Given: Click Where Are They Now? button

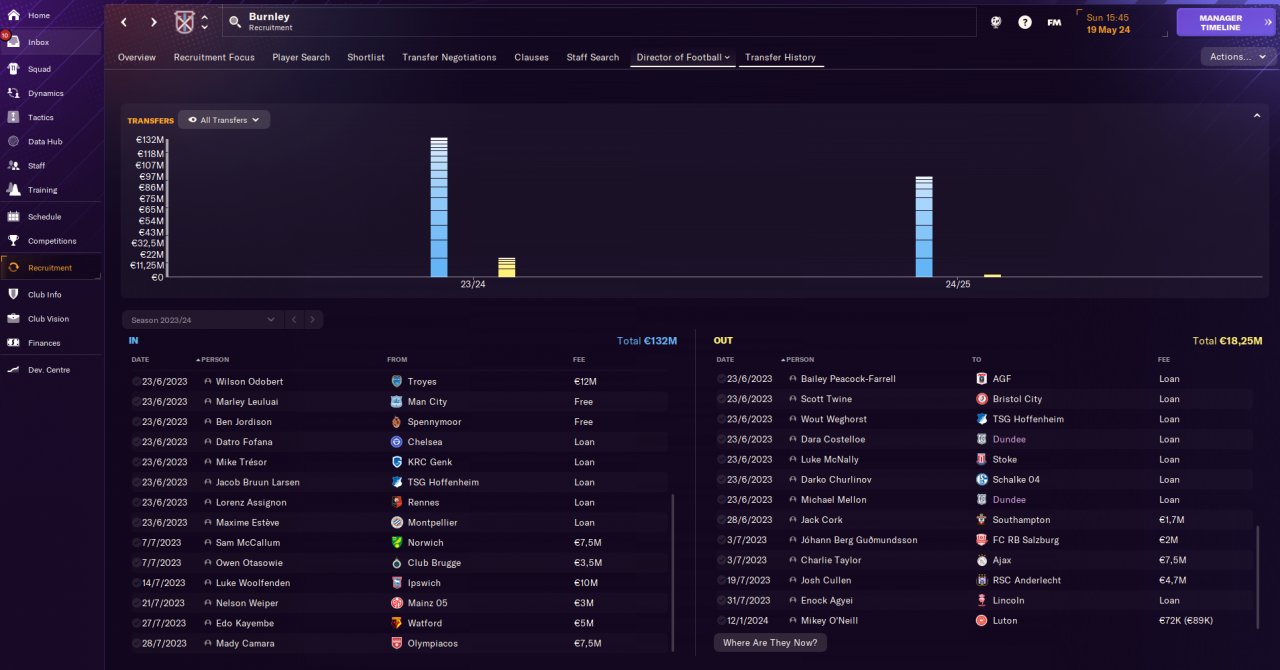Looking at the screenshot, I should point(770,643).
